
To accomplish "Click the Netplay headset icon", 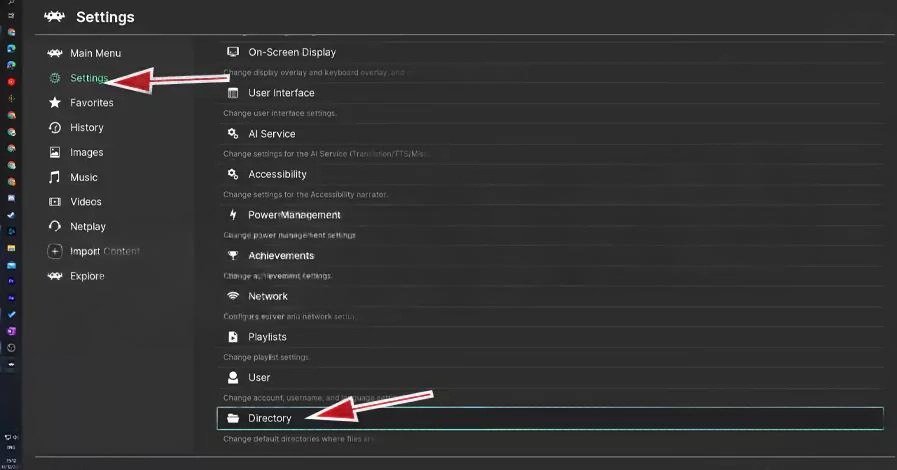I will (55, 227).
